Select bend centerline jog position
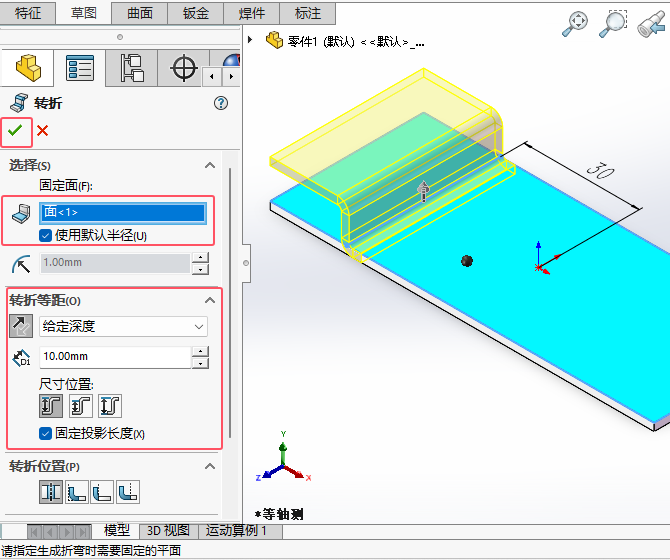This screenshot has height=560, width=670. pos(51,492)
